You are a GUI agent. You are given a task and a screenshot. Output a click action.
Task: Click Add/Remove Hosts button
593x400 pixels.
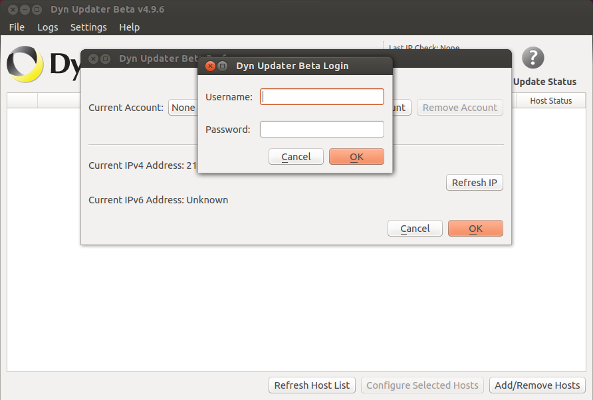(x=537, y=385)
